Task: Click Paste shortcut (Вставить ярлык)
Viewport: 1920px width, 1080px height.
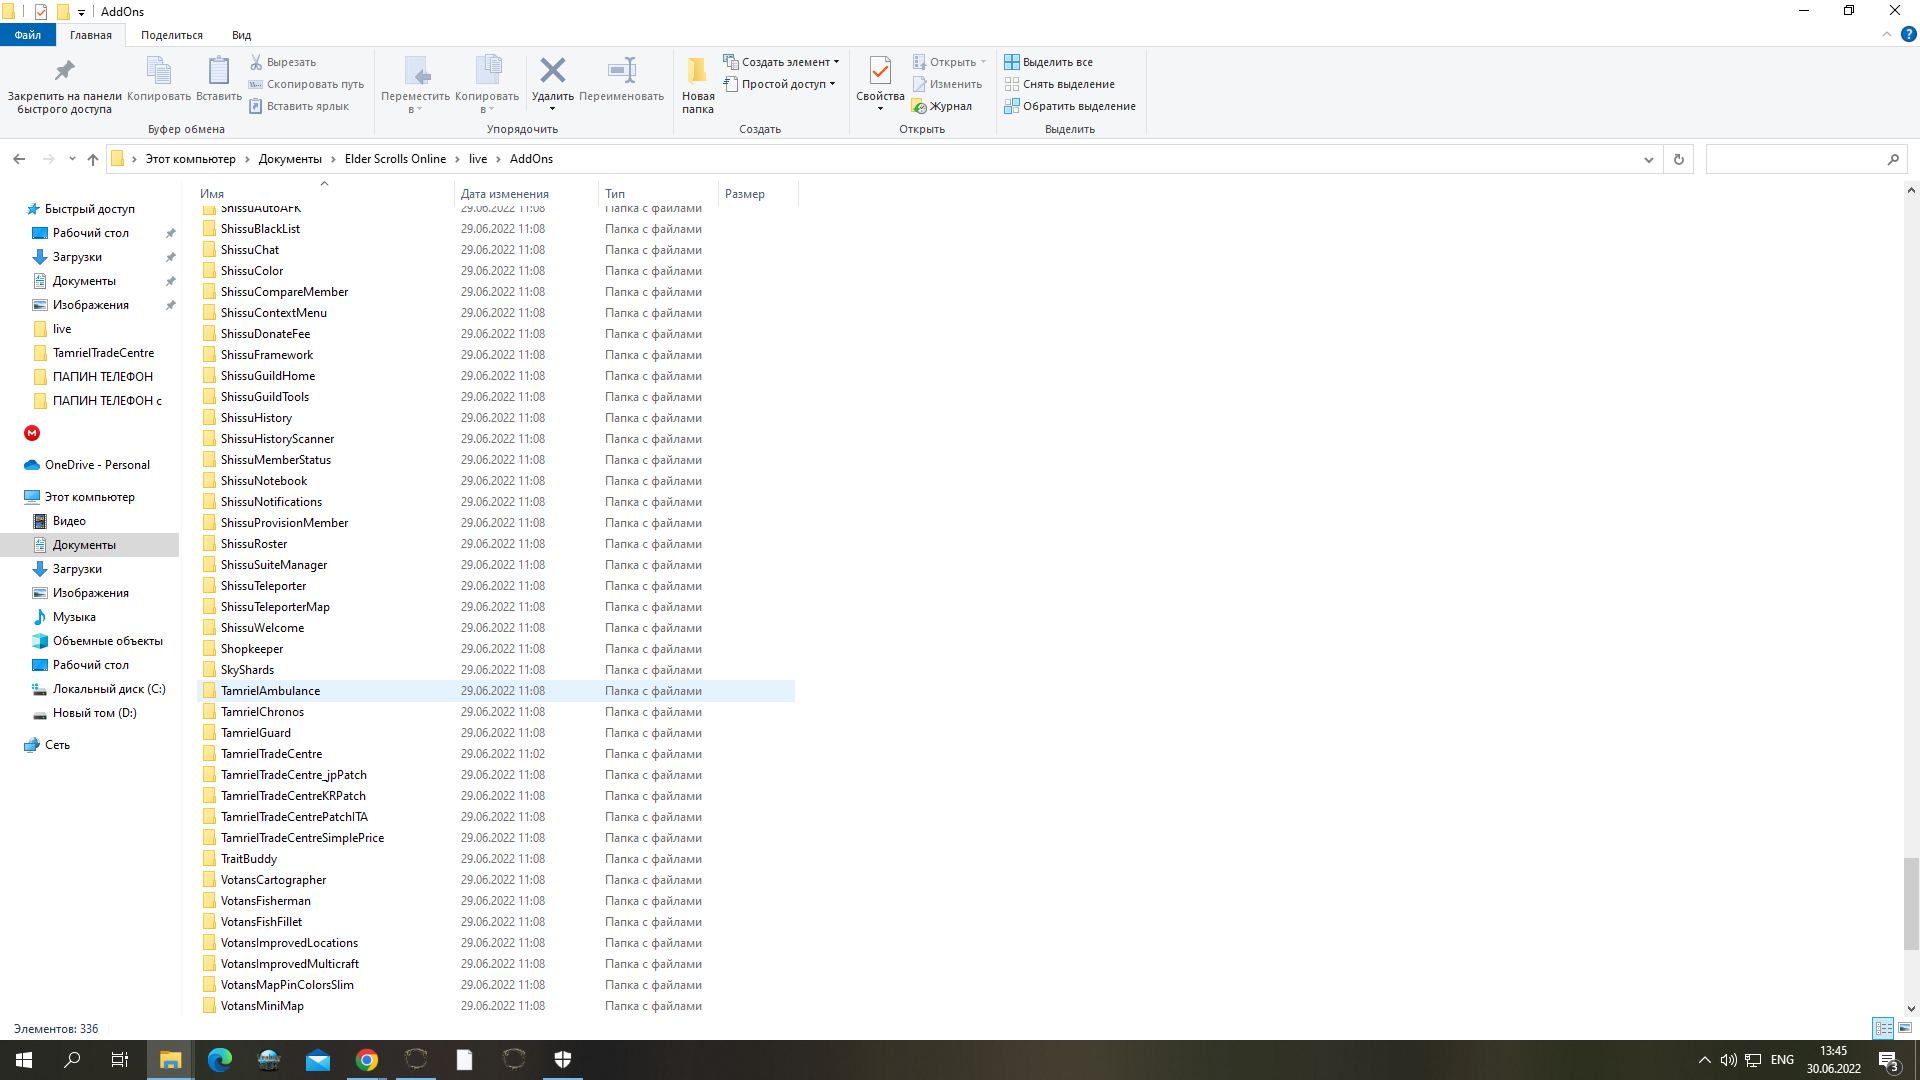Action: 299,106
